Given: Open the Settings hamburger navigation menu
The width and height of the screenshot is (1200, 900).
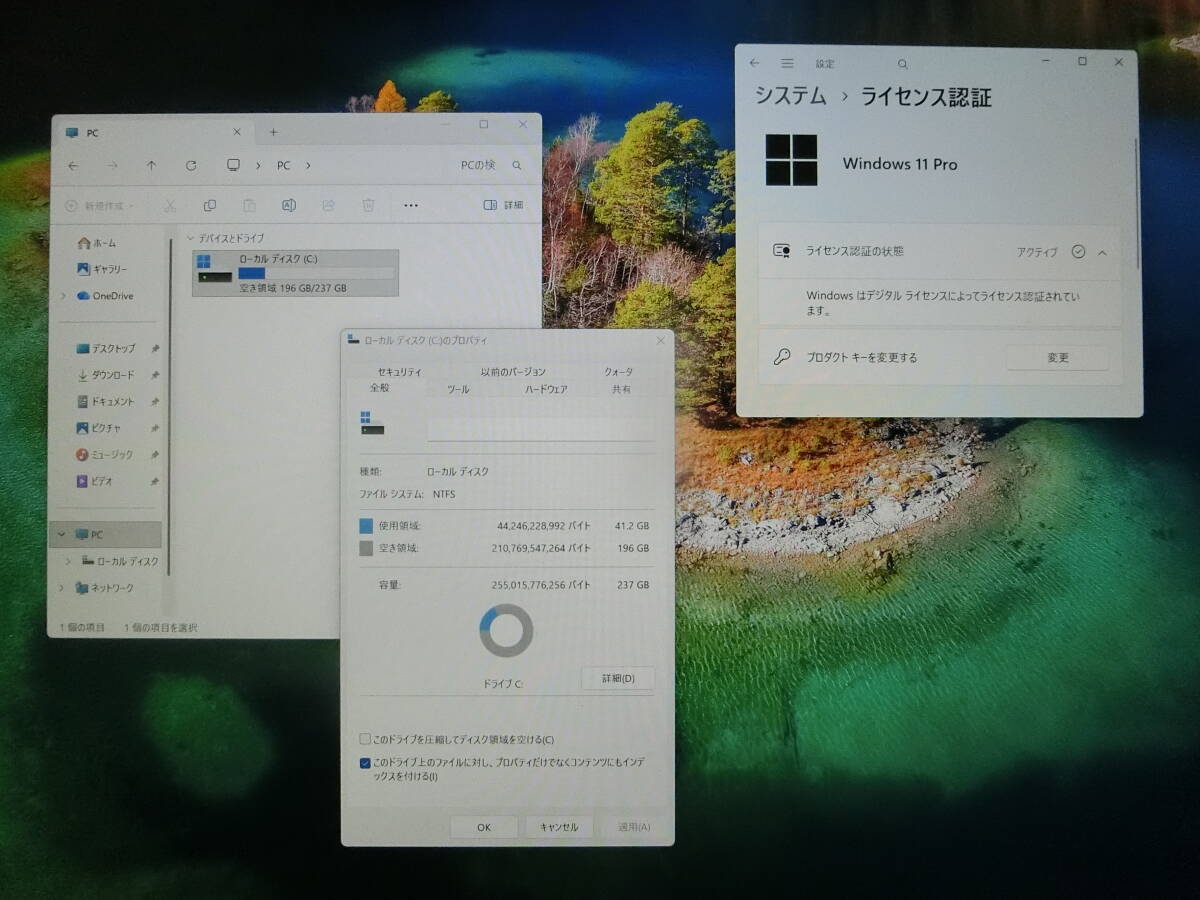Looking at the screenshot, I should (787, 63).
